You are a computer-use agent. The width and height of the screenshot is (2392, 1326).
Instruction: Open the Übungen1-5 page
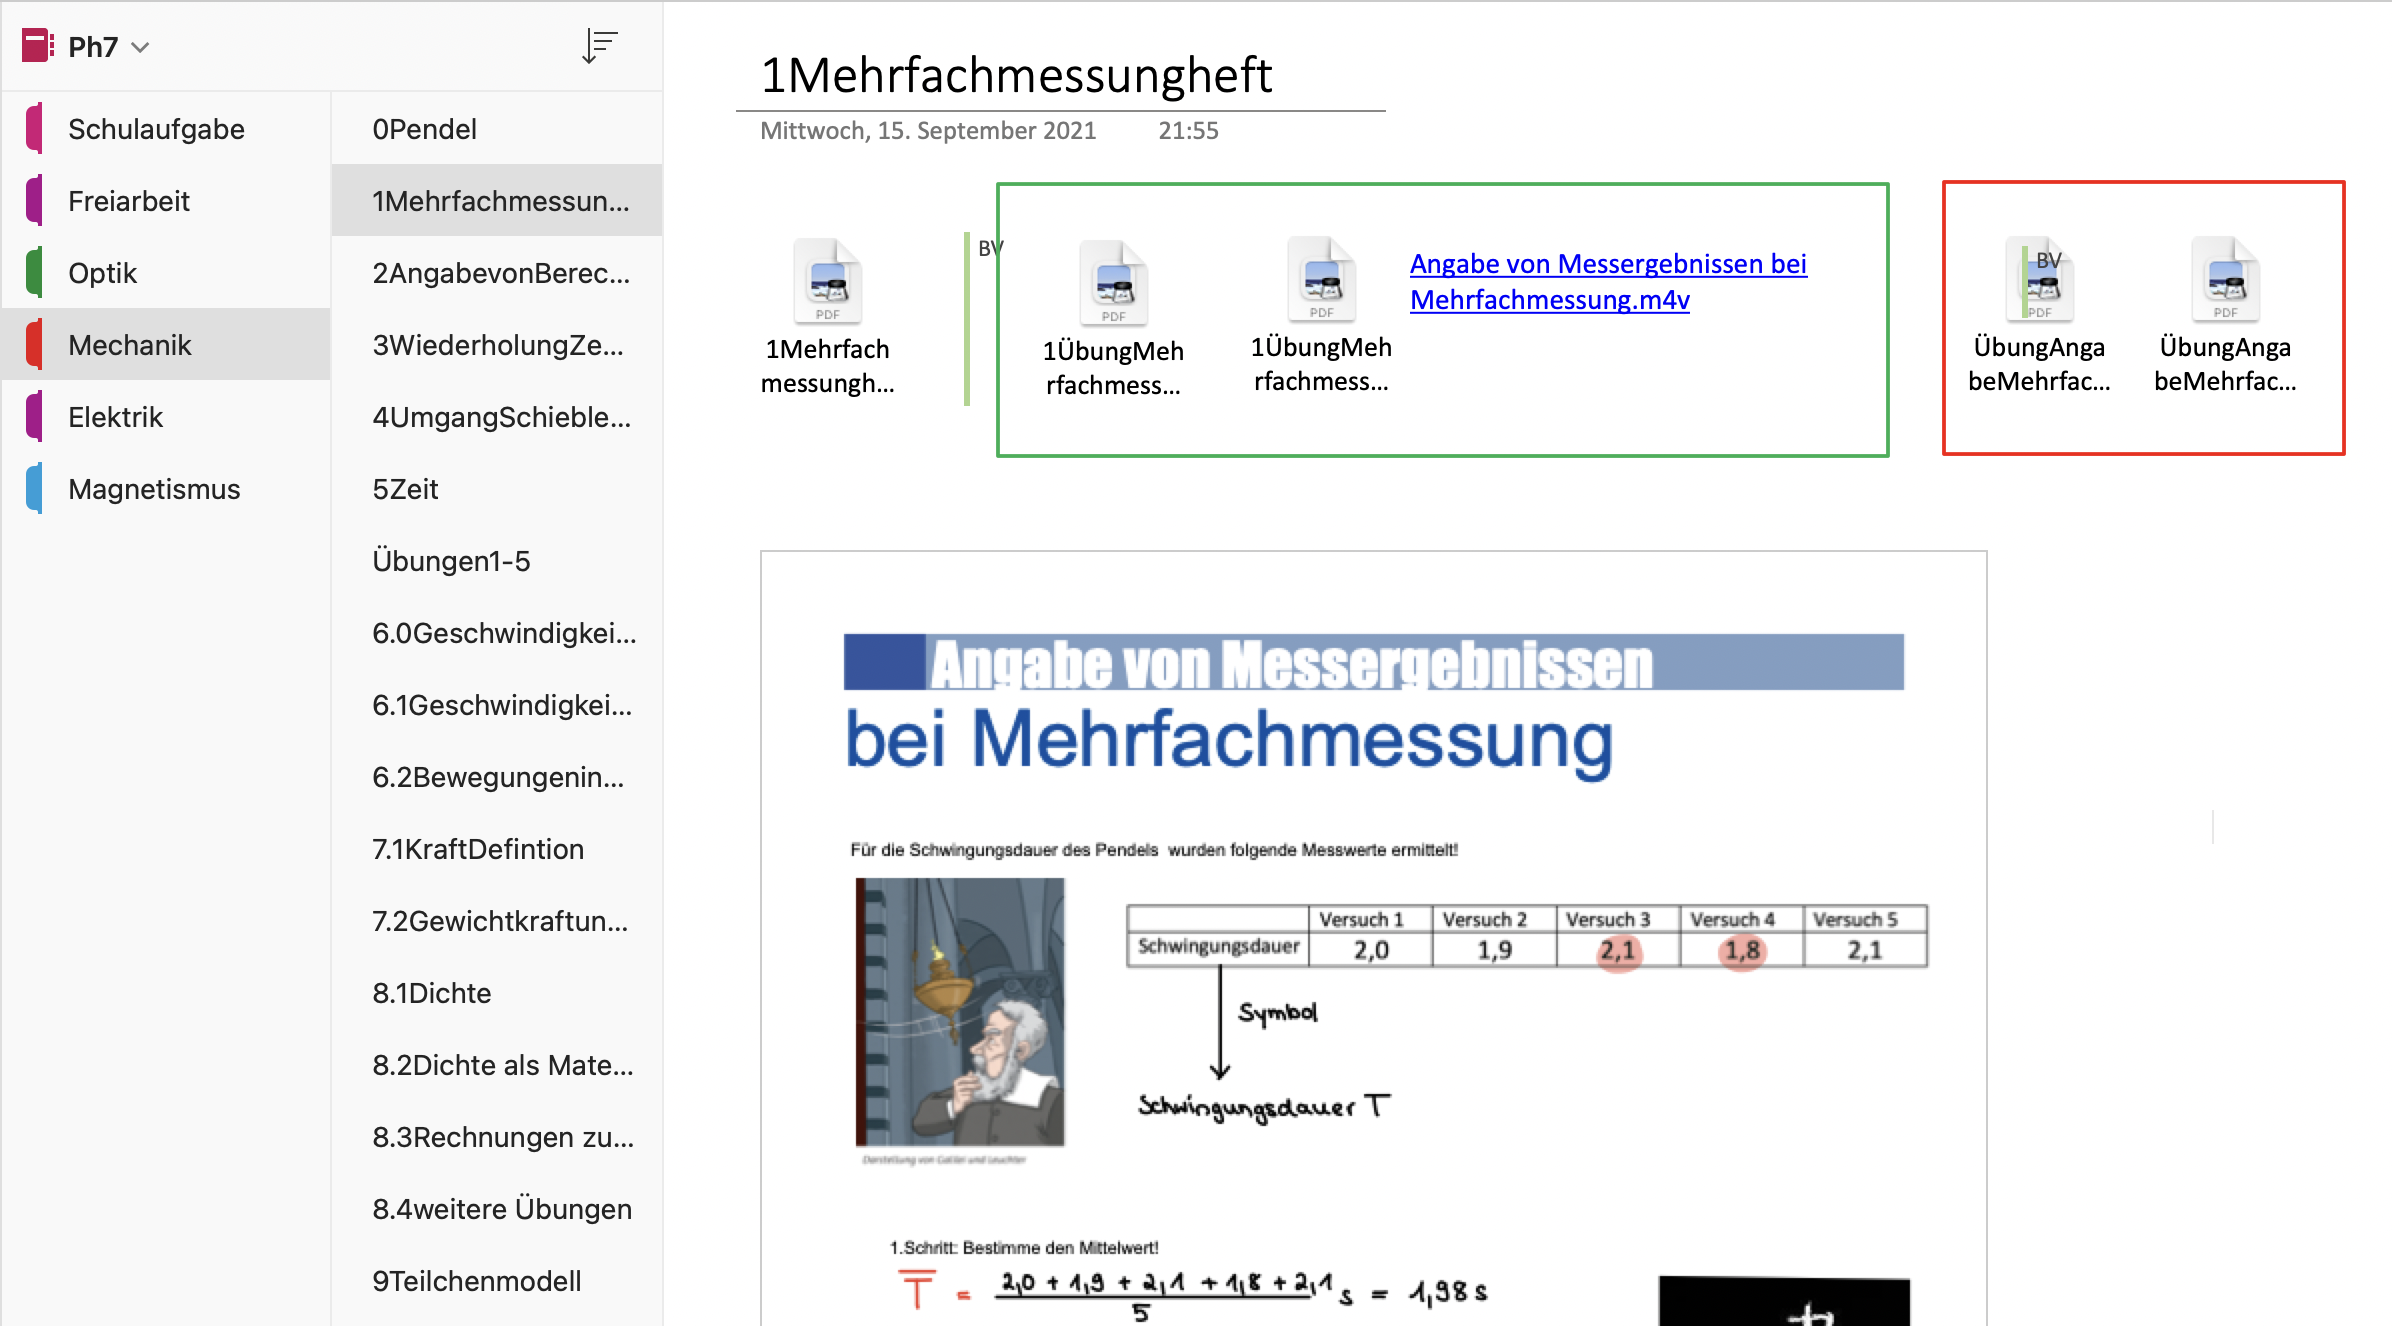coord(451,561)
